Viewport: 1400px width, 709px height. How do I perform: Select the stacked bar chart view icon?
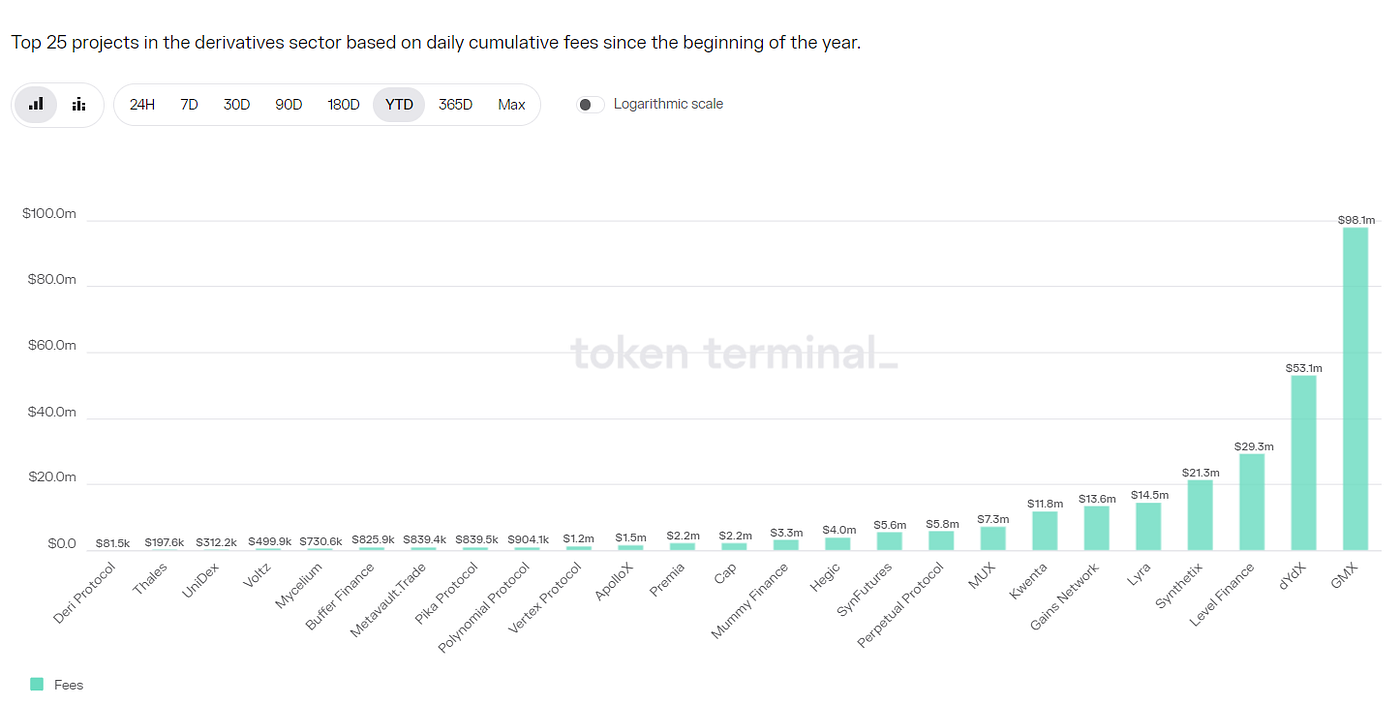tap(35, 104)
